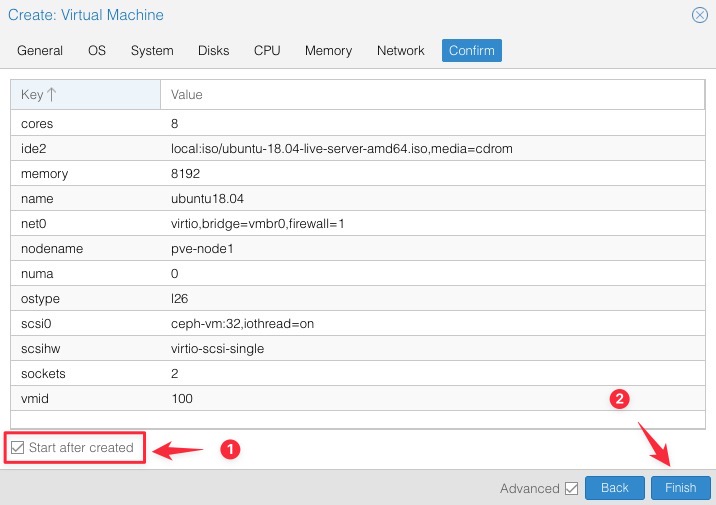Click the Back button

pyautogui.click(x=615, y=488)
